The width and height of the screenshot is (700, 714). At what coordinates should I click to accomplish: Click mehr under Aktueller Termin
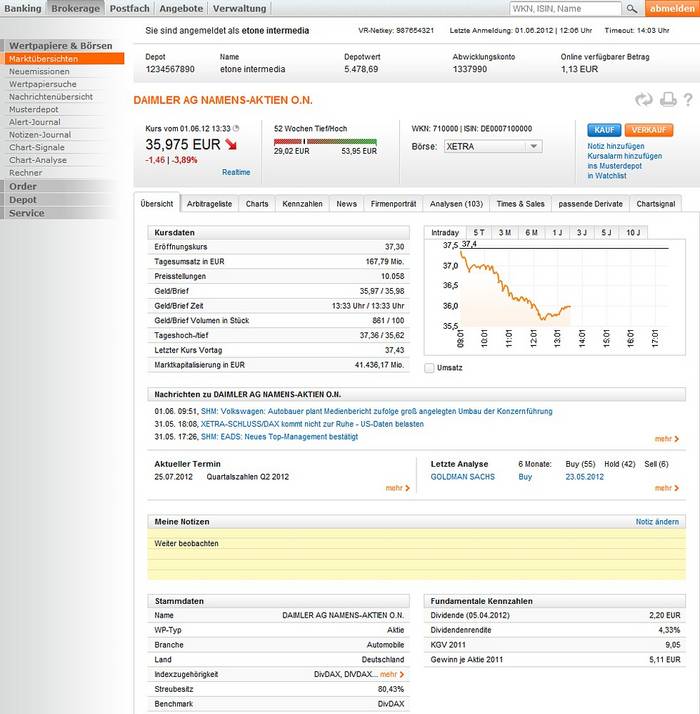pos(398,488)
